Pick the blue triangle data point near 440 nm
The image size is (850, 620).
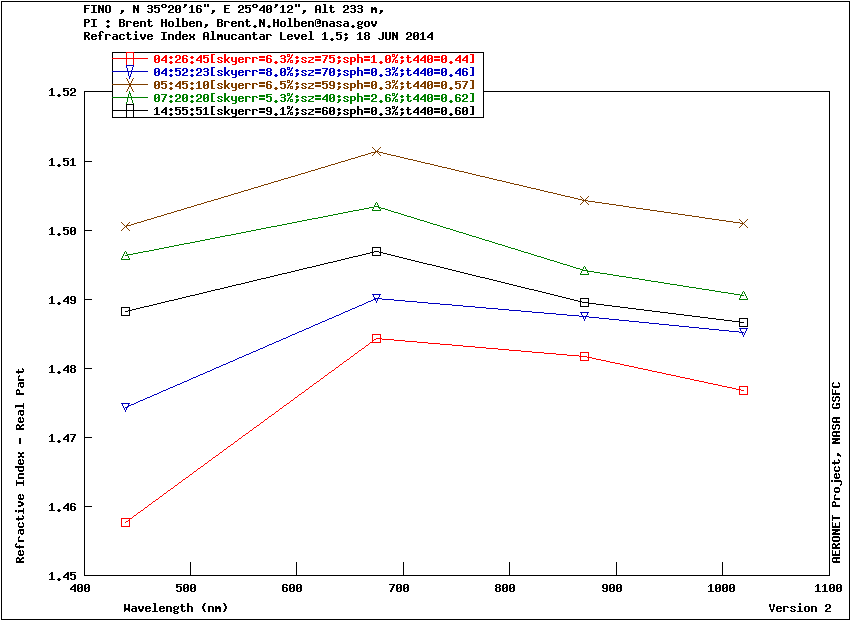pos(126,407)
